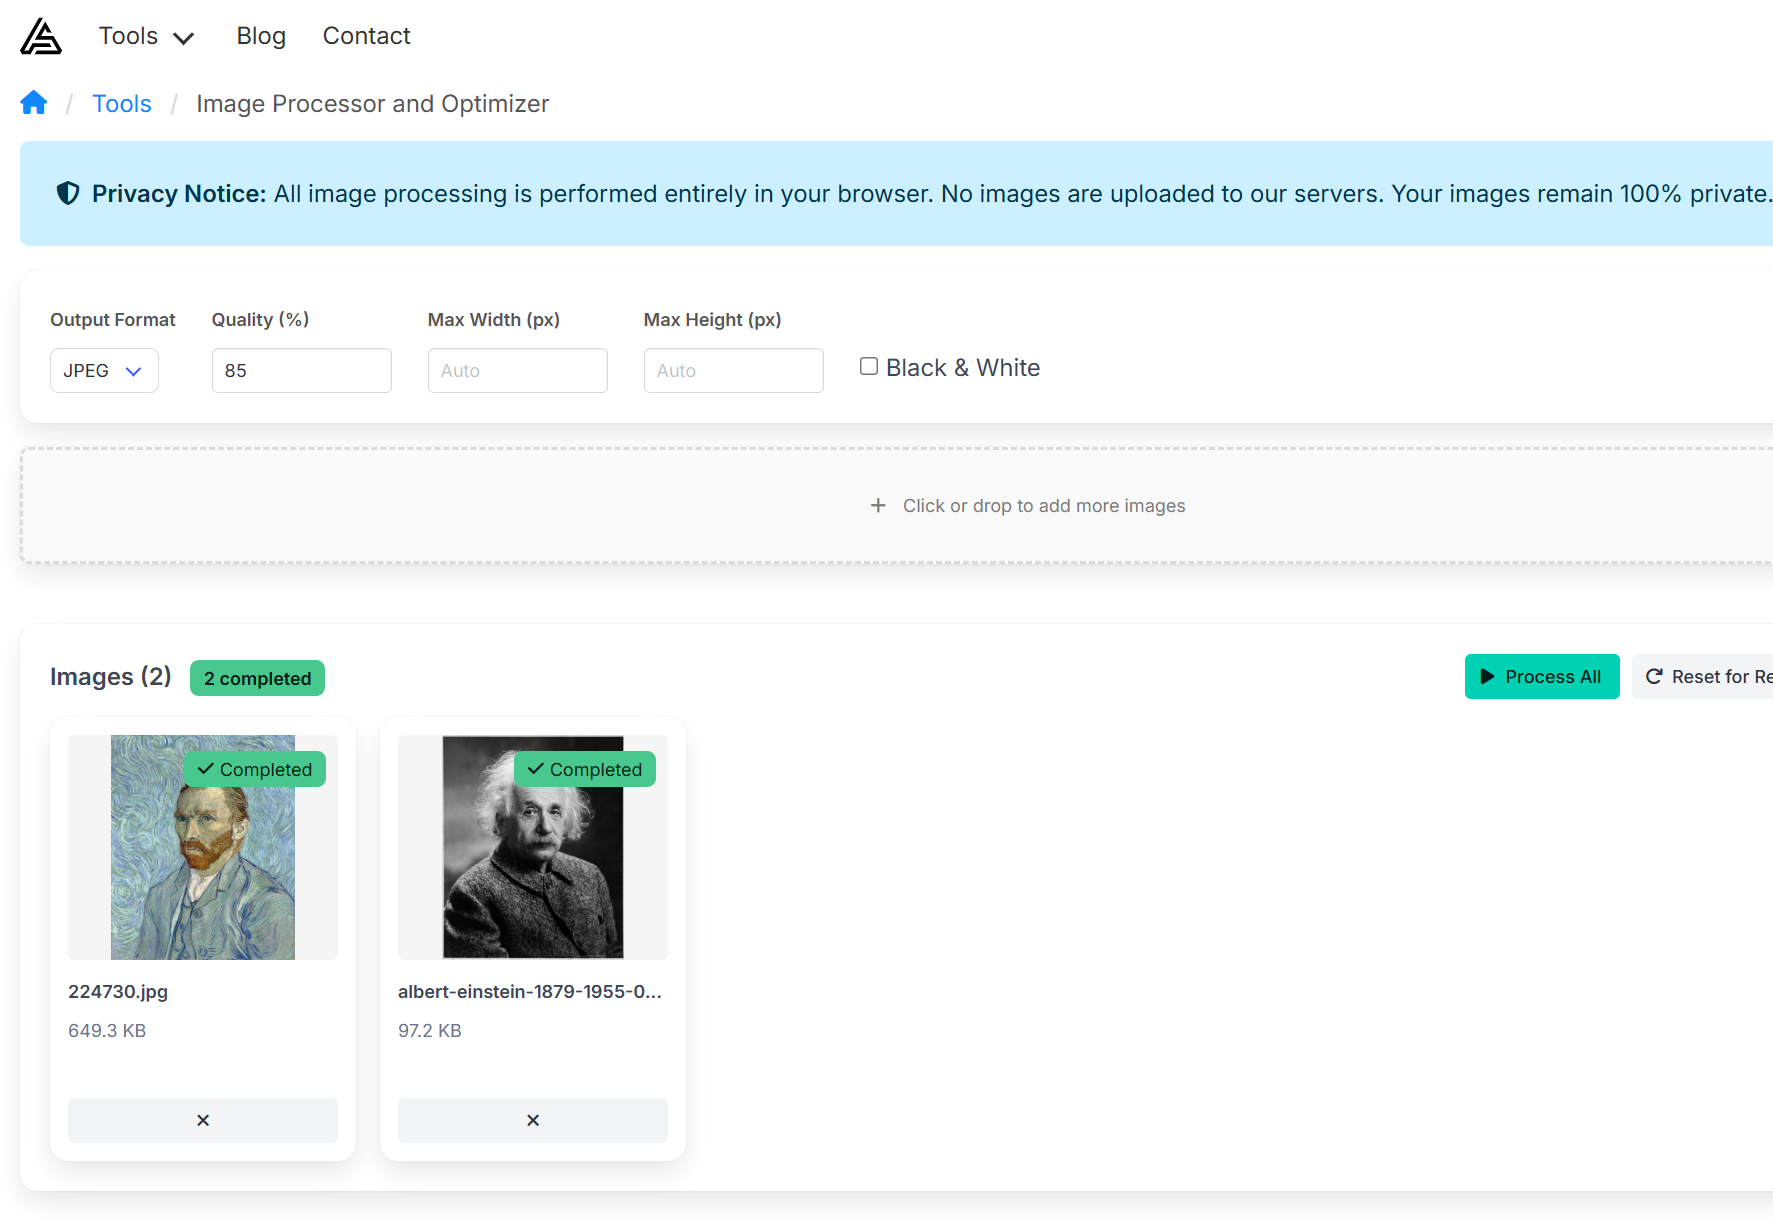Viewport: 1773px width, 1220px height.
Task: Start Process All button
Action: (x=1542, y=677)
